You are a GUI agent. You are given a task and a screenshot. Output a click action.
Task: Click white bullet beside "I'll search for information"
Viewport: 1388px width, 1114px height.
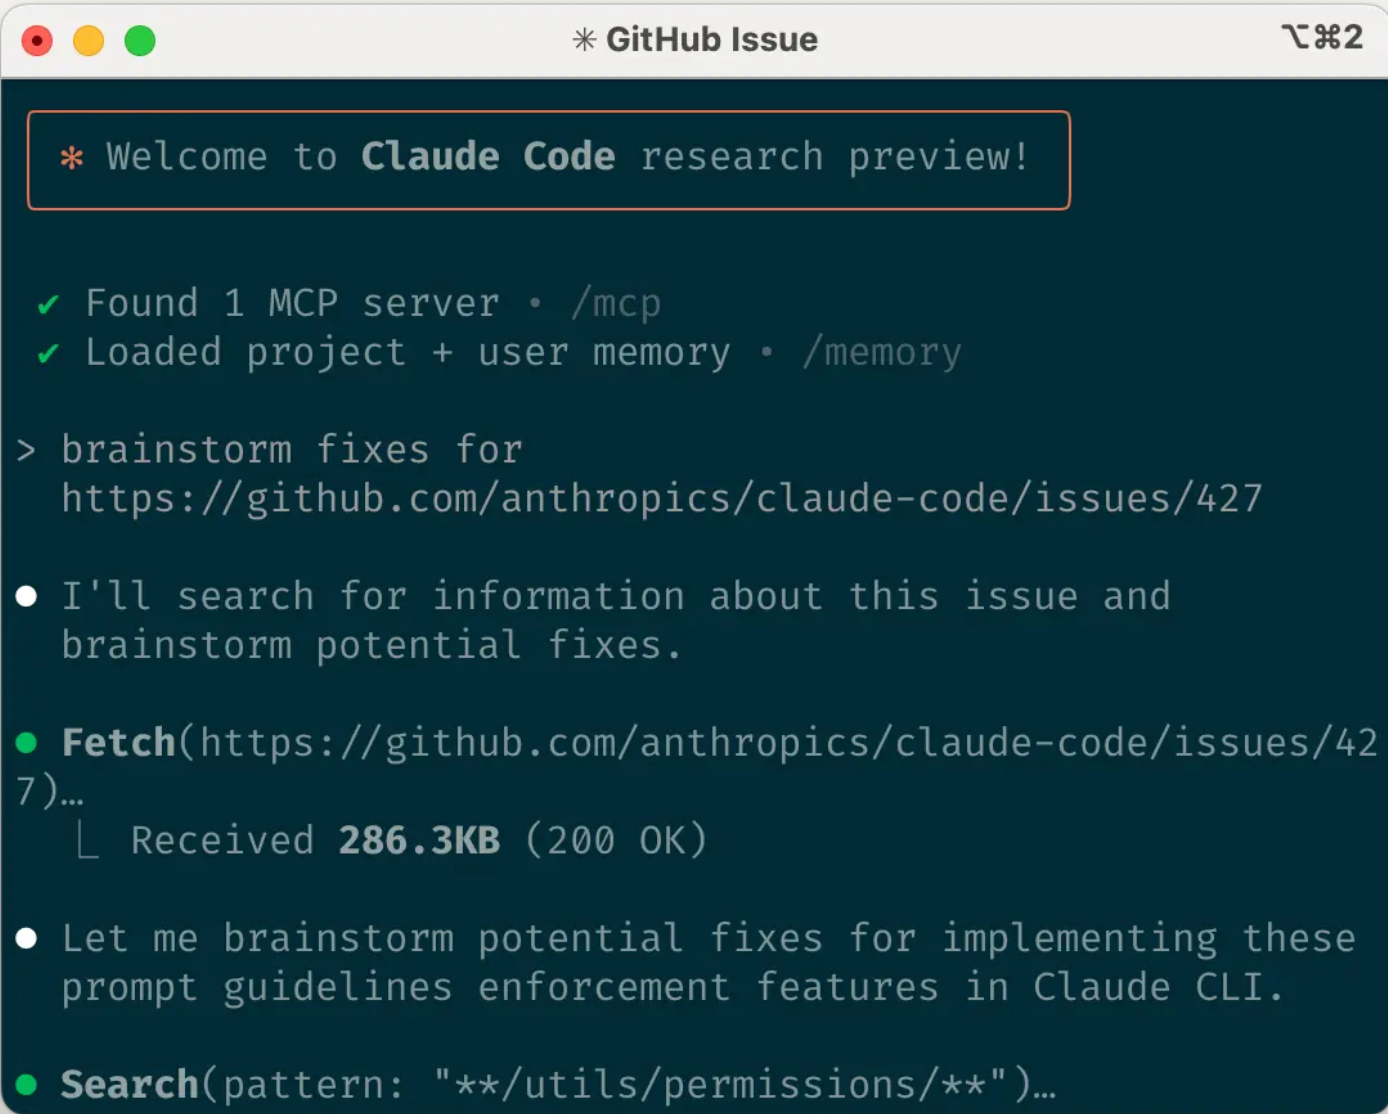(x=27, y=597)
